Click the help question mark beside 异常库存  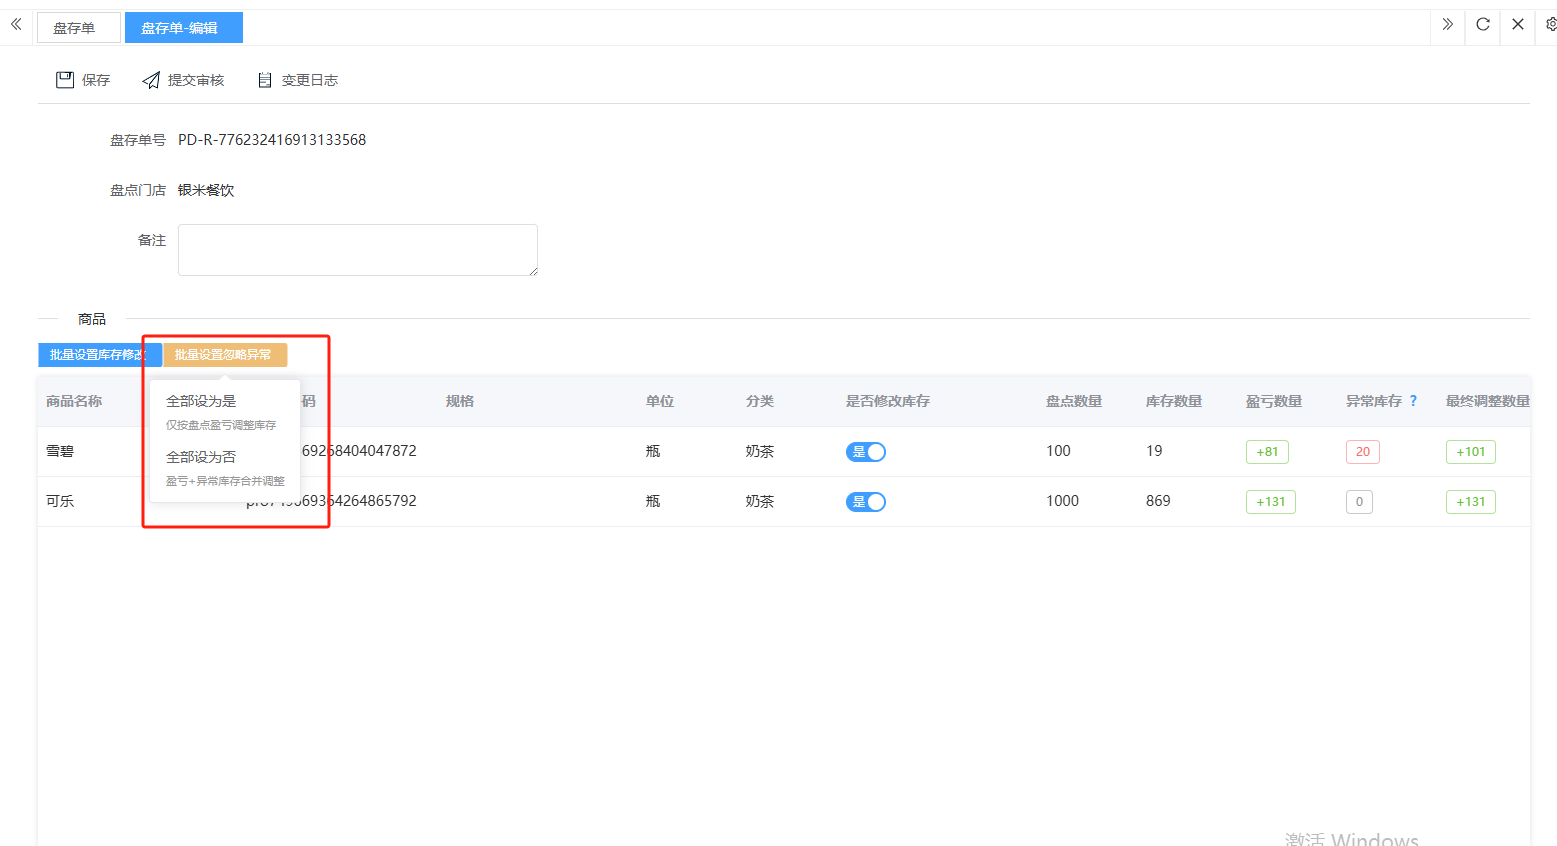coord(1413,401)
